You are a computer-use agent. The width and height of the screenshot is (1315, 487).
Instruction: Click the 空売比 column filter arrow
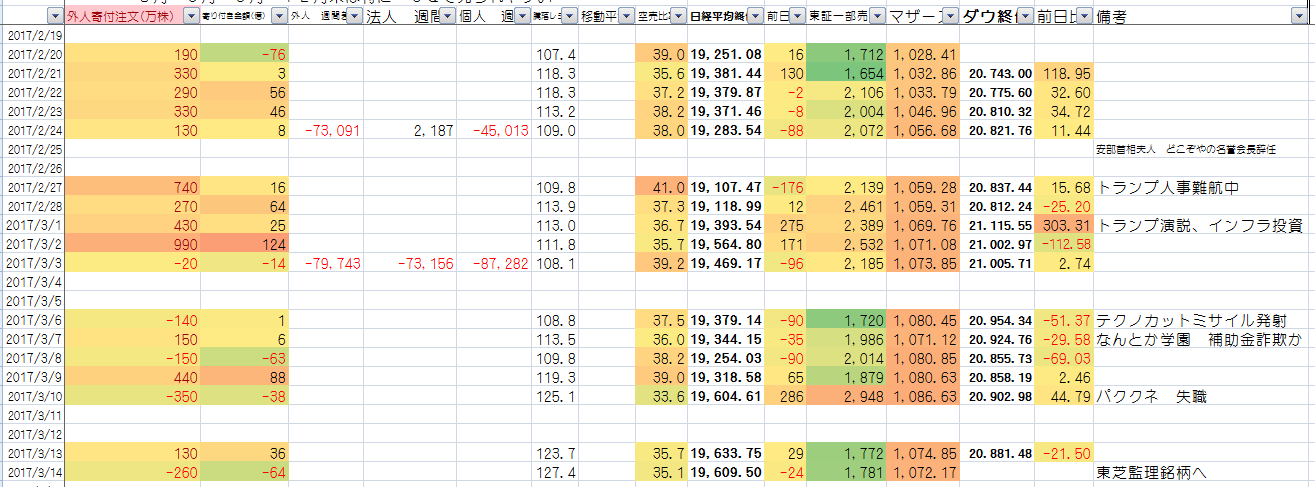pos(677,17)
